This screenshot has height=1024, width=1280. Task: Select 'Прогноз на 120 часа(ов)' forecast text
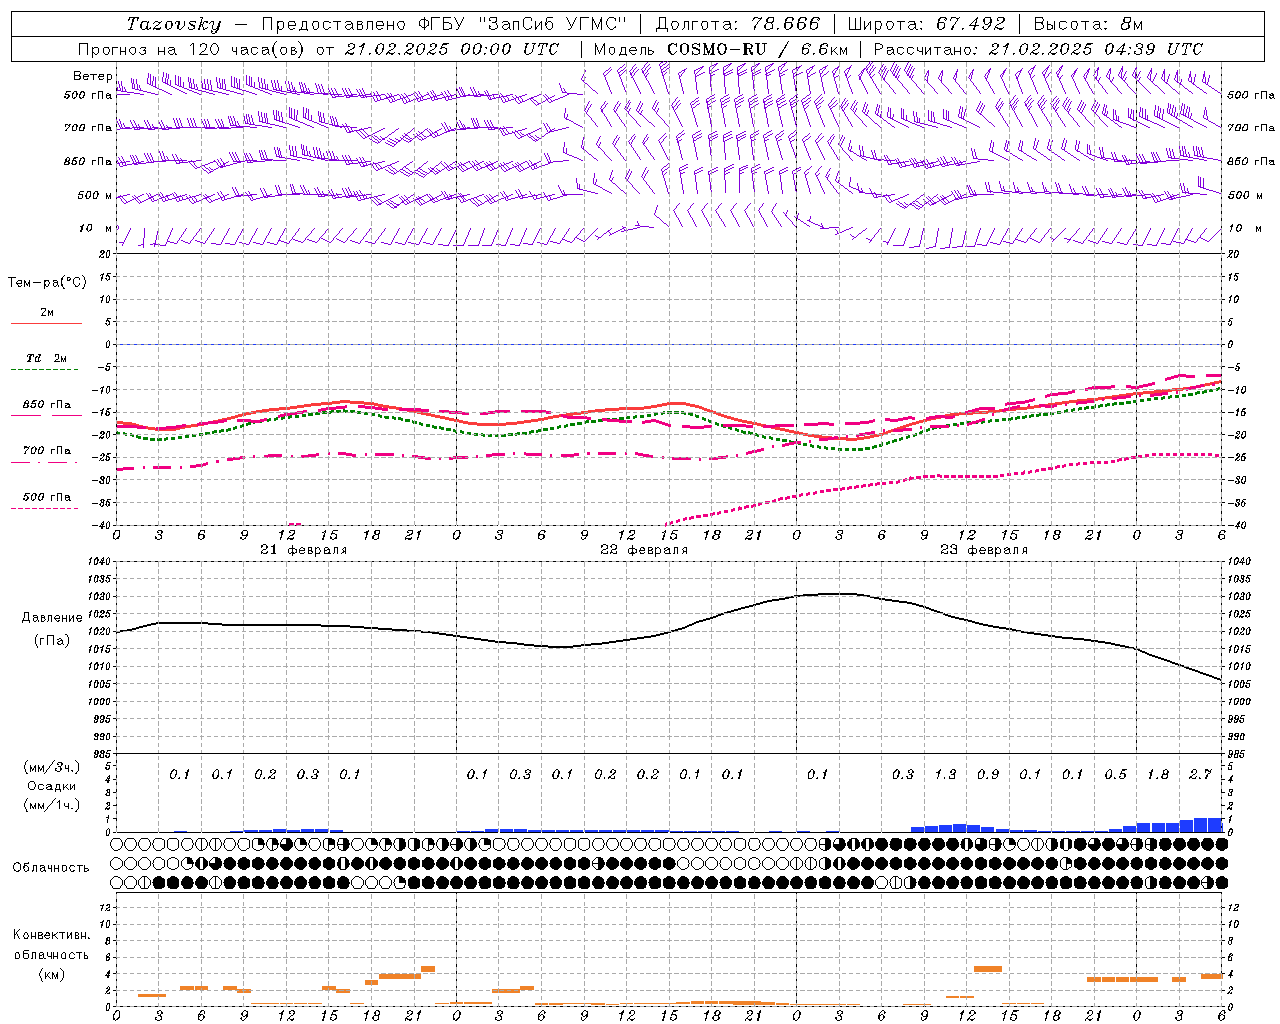pos(192,49)
